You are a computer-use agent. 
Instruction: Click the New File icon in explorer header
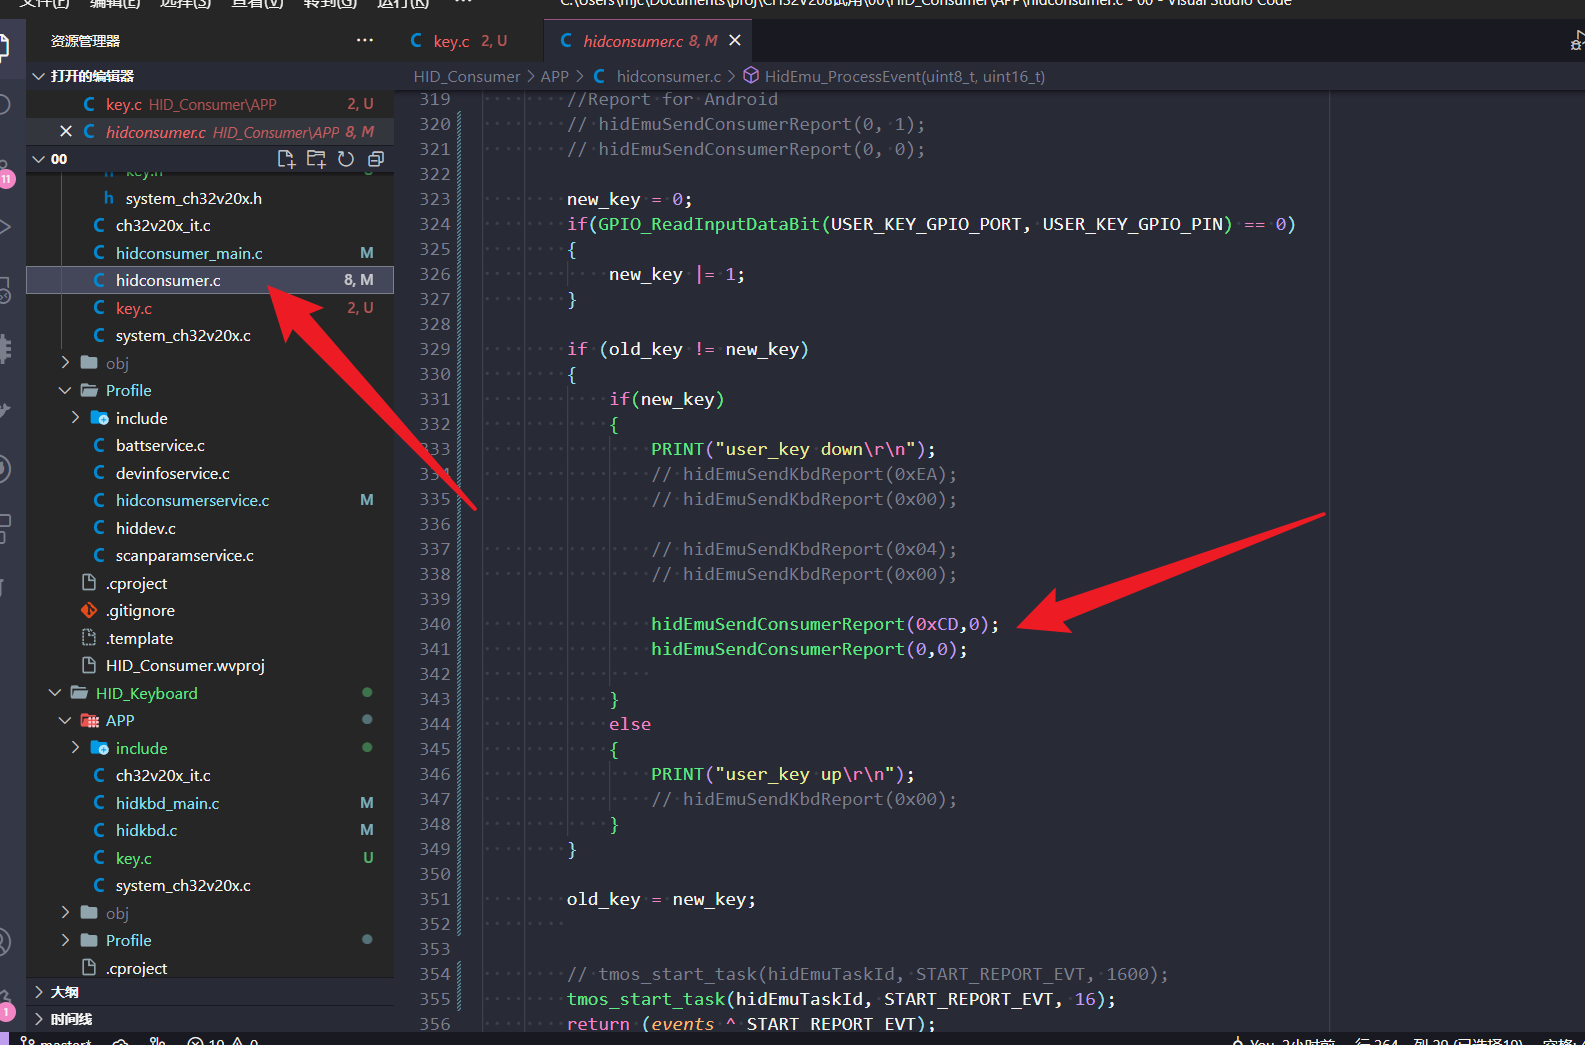click(x=286, y=159)
